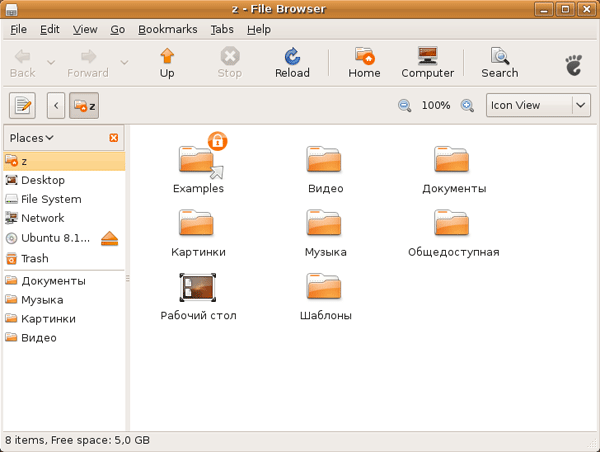Click the zoom out magnifier icon
This screenshot has width=600, height=452.
405,105
